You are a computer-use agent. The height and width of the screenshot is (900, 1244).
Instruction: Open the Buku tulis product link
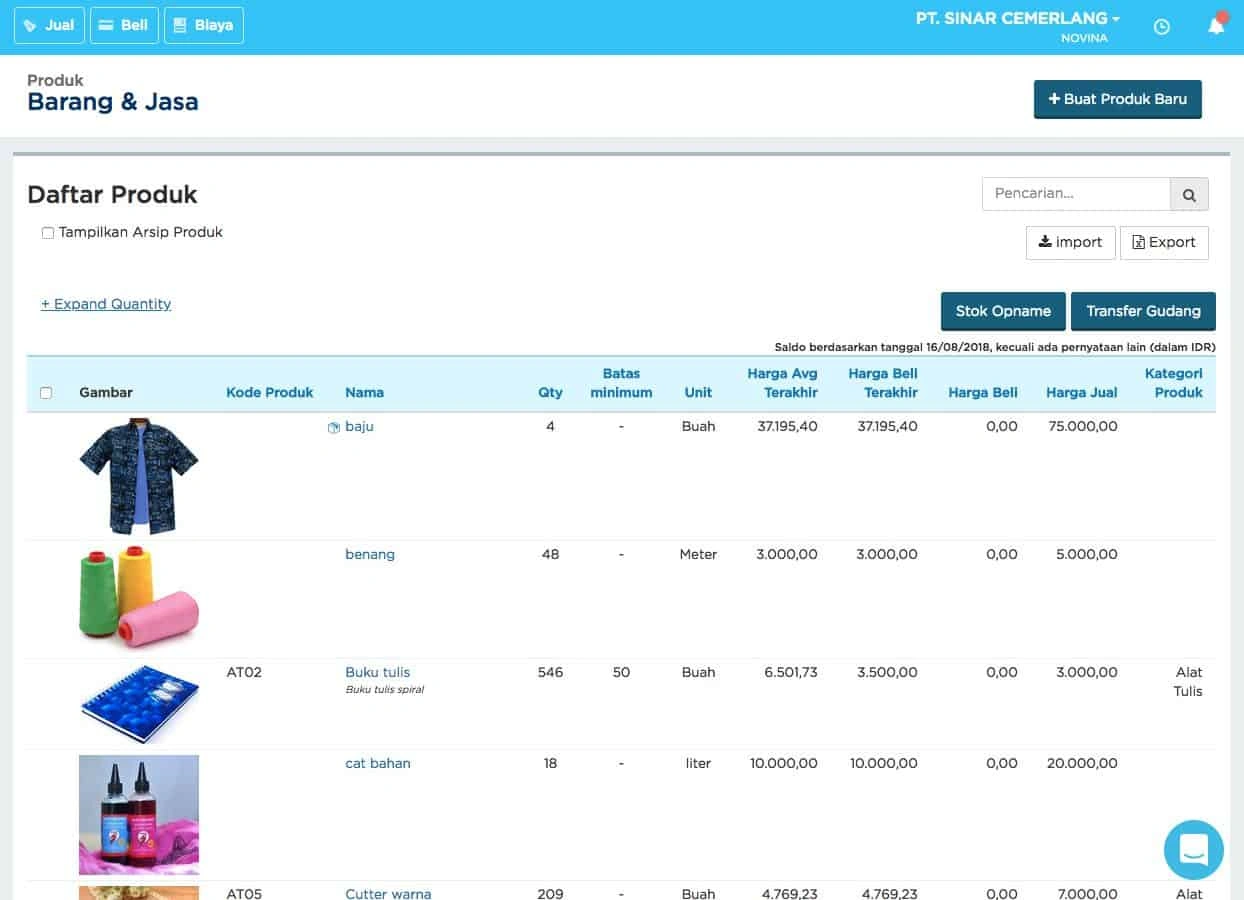[x=377, y=672]
